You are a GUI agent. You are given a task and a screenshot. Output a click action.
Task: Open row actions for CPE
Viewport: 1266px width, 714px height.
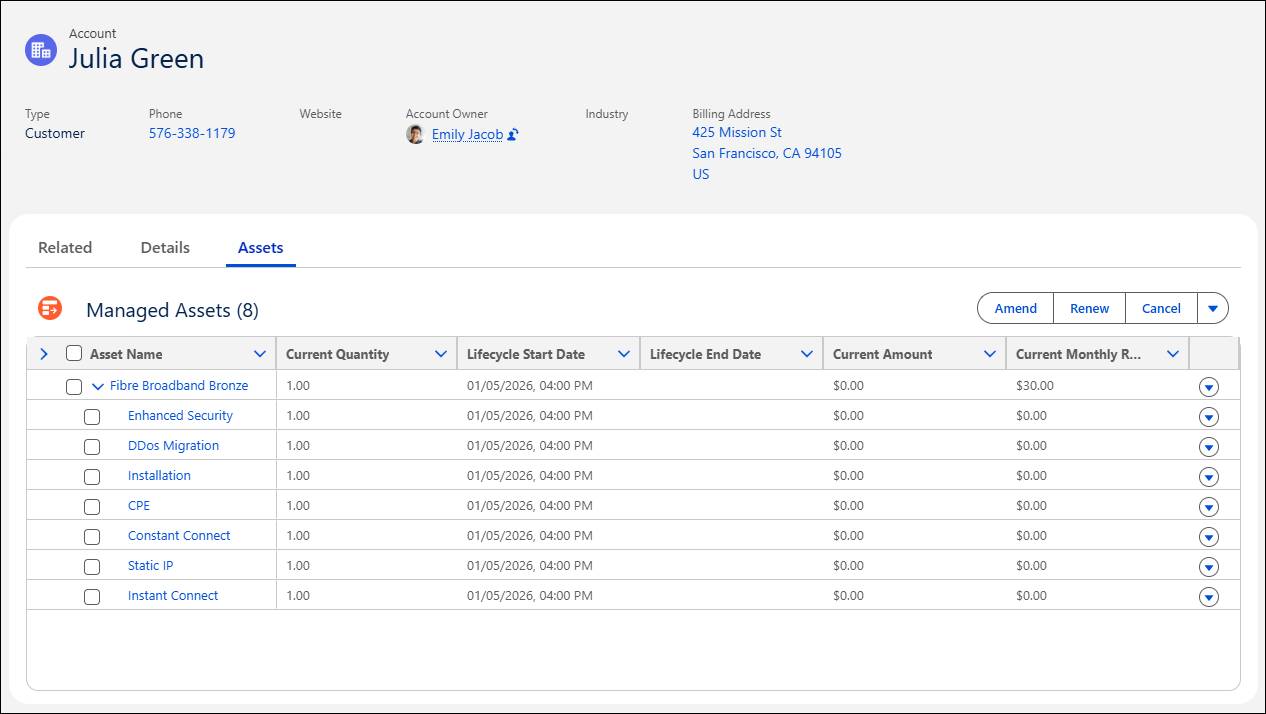1209,507
